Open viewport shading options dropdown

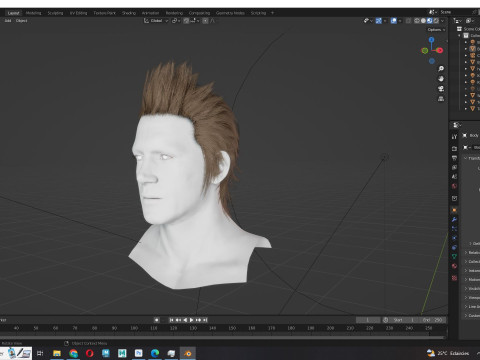tap(443, 21)
